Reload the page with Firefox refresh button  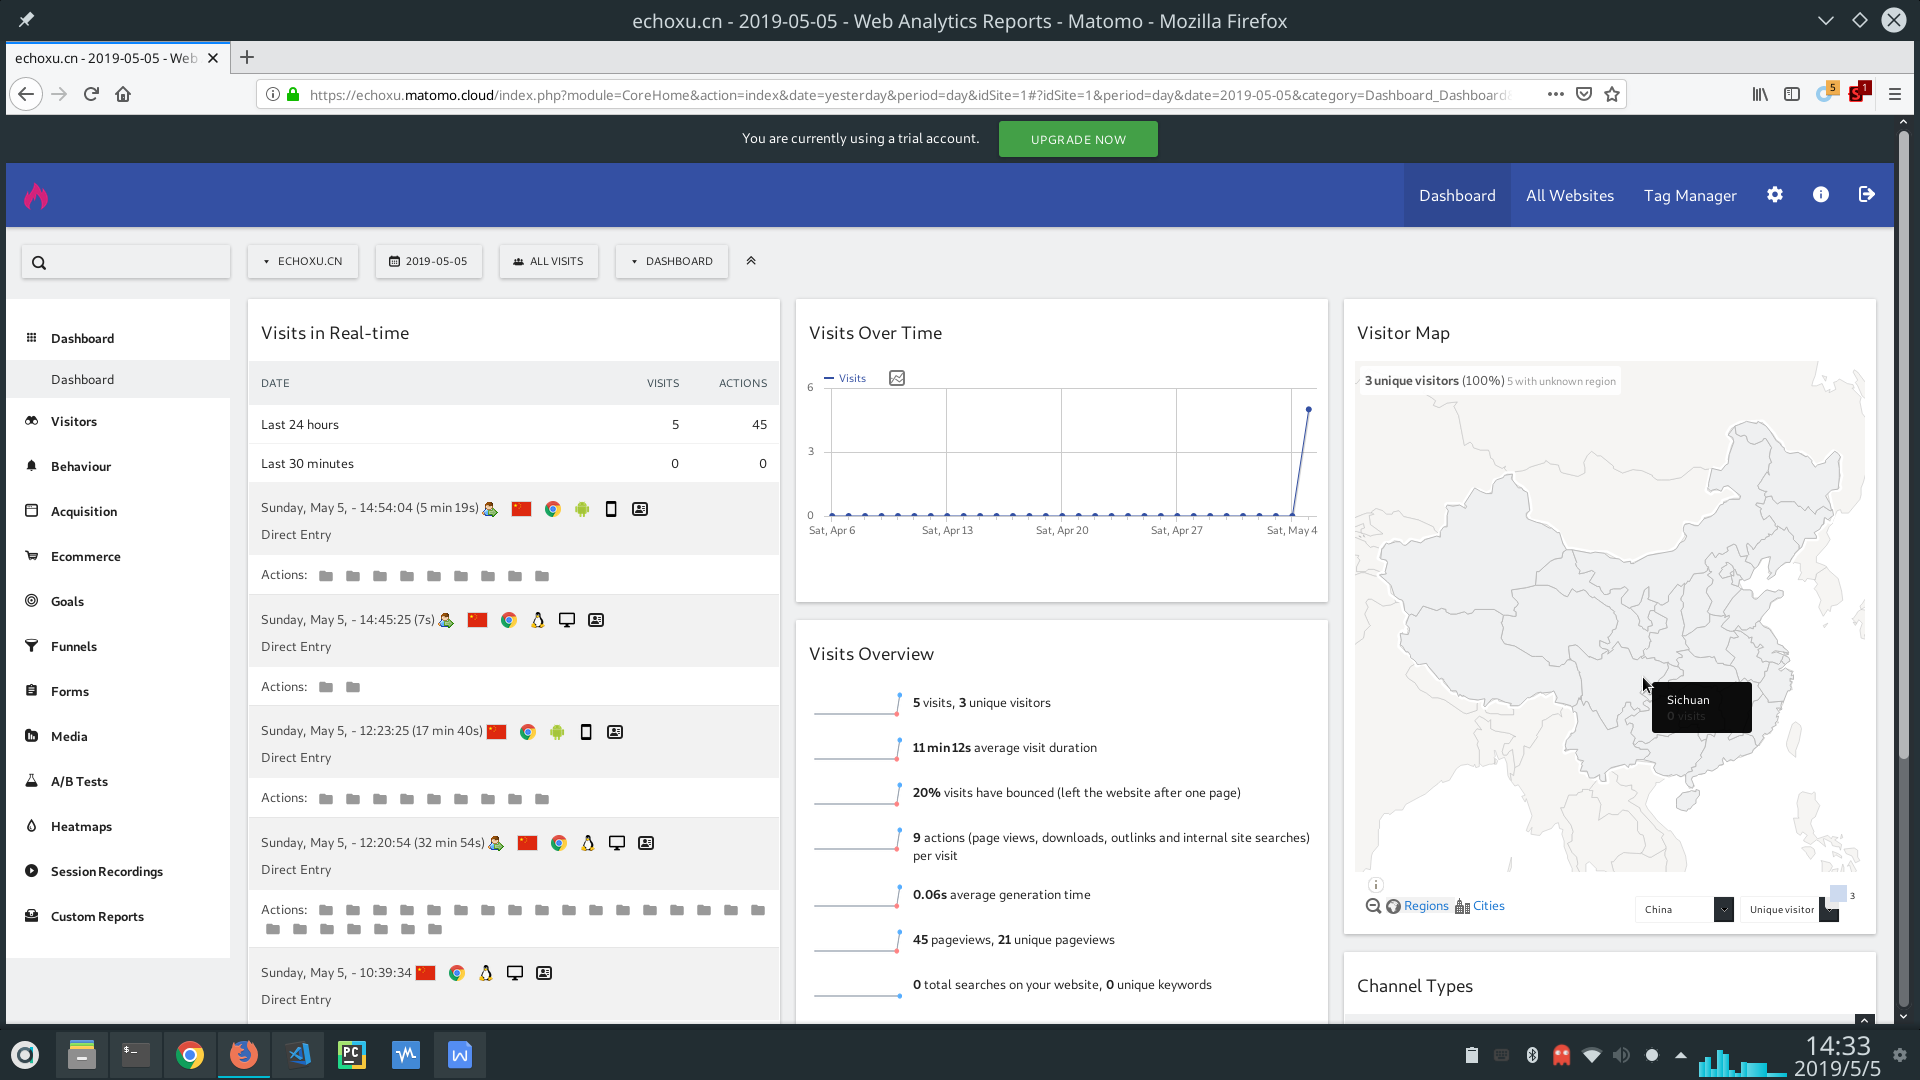click(x=91, y=94)
